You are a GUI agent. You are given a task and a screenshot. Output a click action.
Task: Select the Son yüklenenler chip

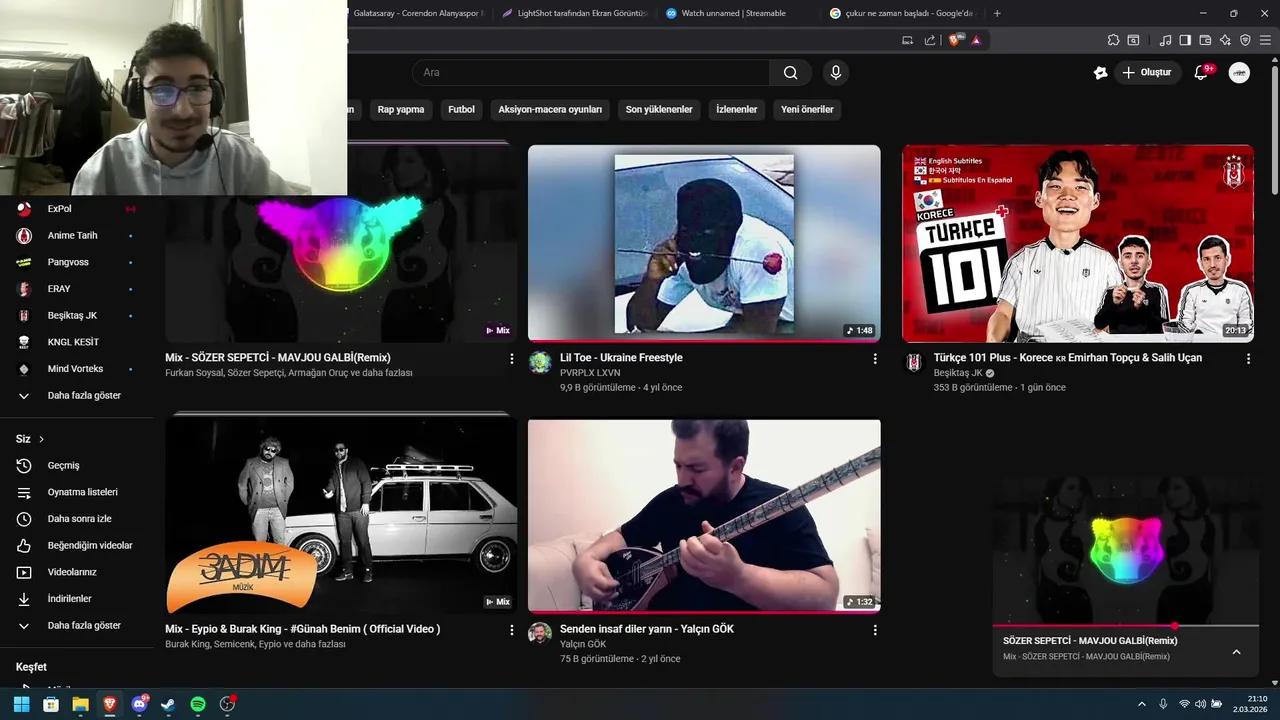[x=659, y=109]
